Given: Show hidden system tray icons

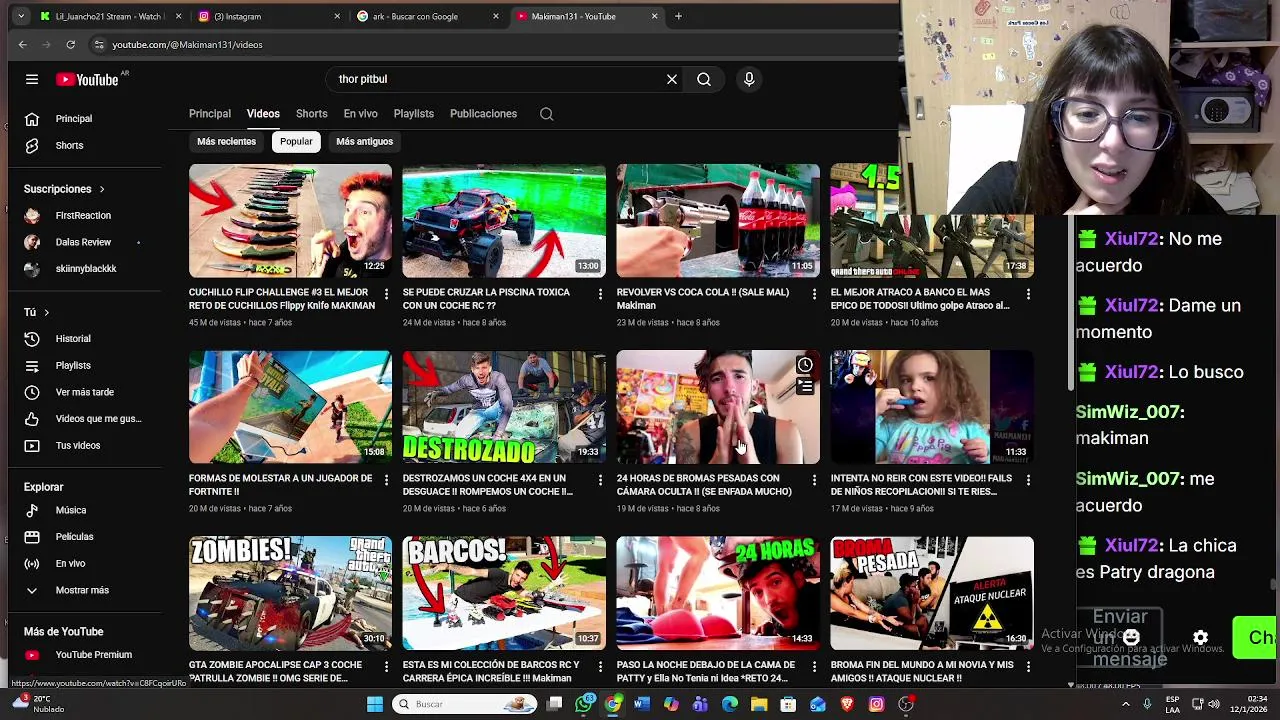Looking at the screenshot, I should click(x=1126, y=704).
